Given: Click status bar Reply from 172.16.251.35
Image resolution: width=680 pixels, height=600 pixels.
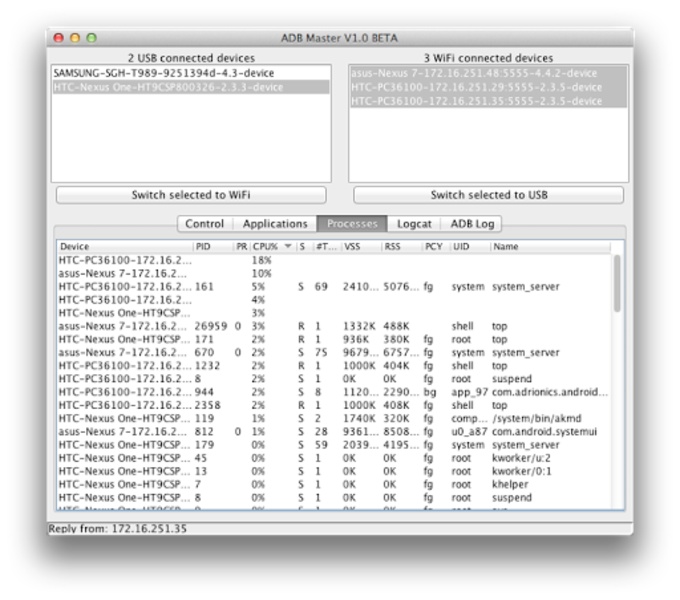Looking at the screenshot, I should [x=118, y=528].
